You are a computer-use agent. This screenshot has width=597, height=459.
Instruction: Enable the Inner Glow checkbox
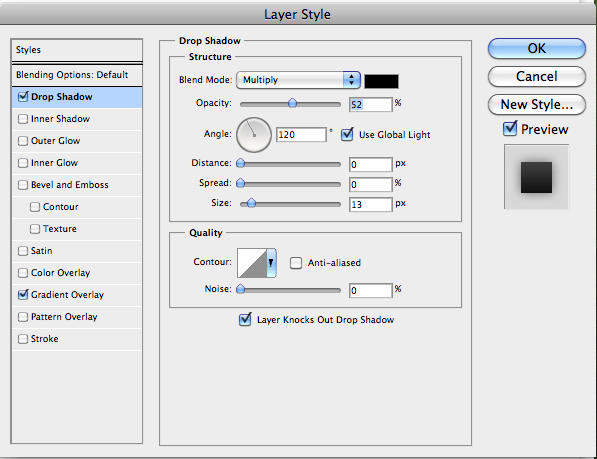(x=23, y=163)
